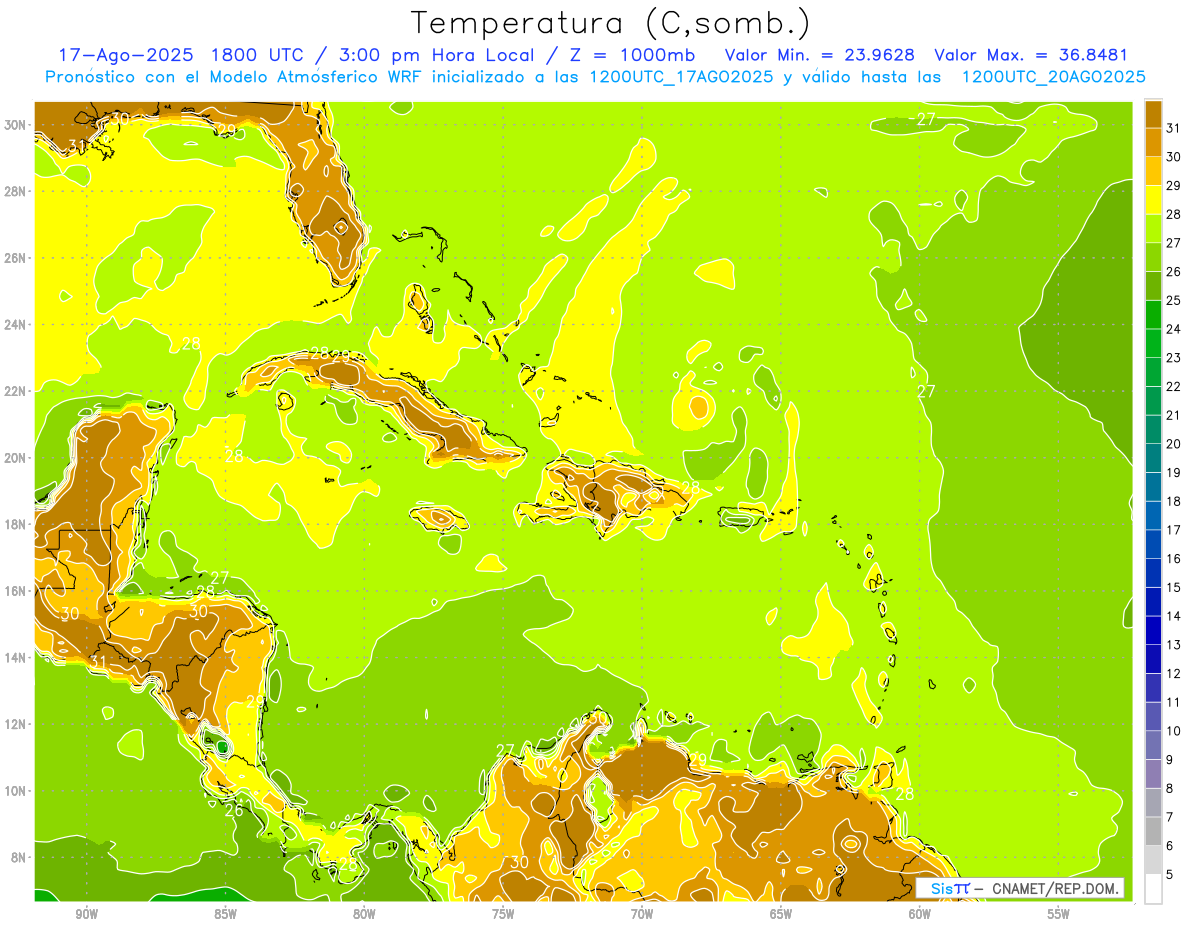Screen dimensions: 1200x927
Task: Click the WRF model forecast description line
Action: (x=595, y=77)
